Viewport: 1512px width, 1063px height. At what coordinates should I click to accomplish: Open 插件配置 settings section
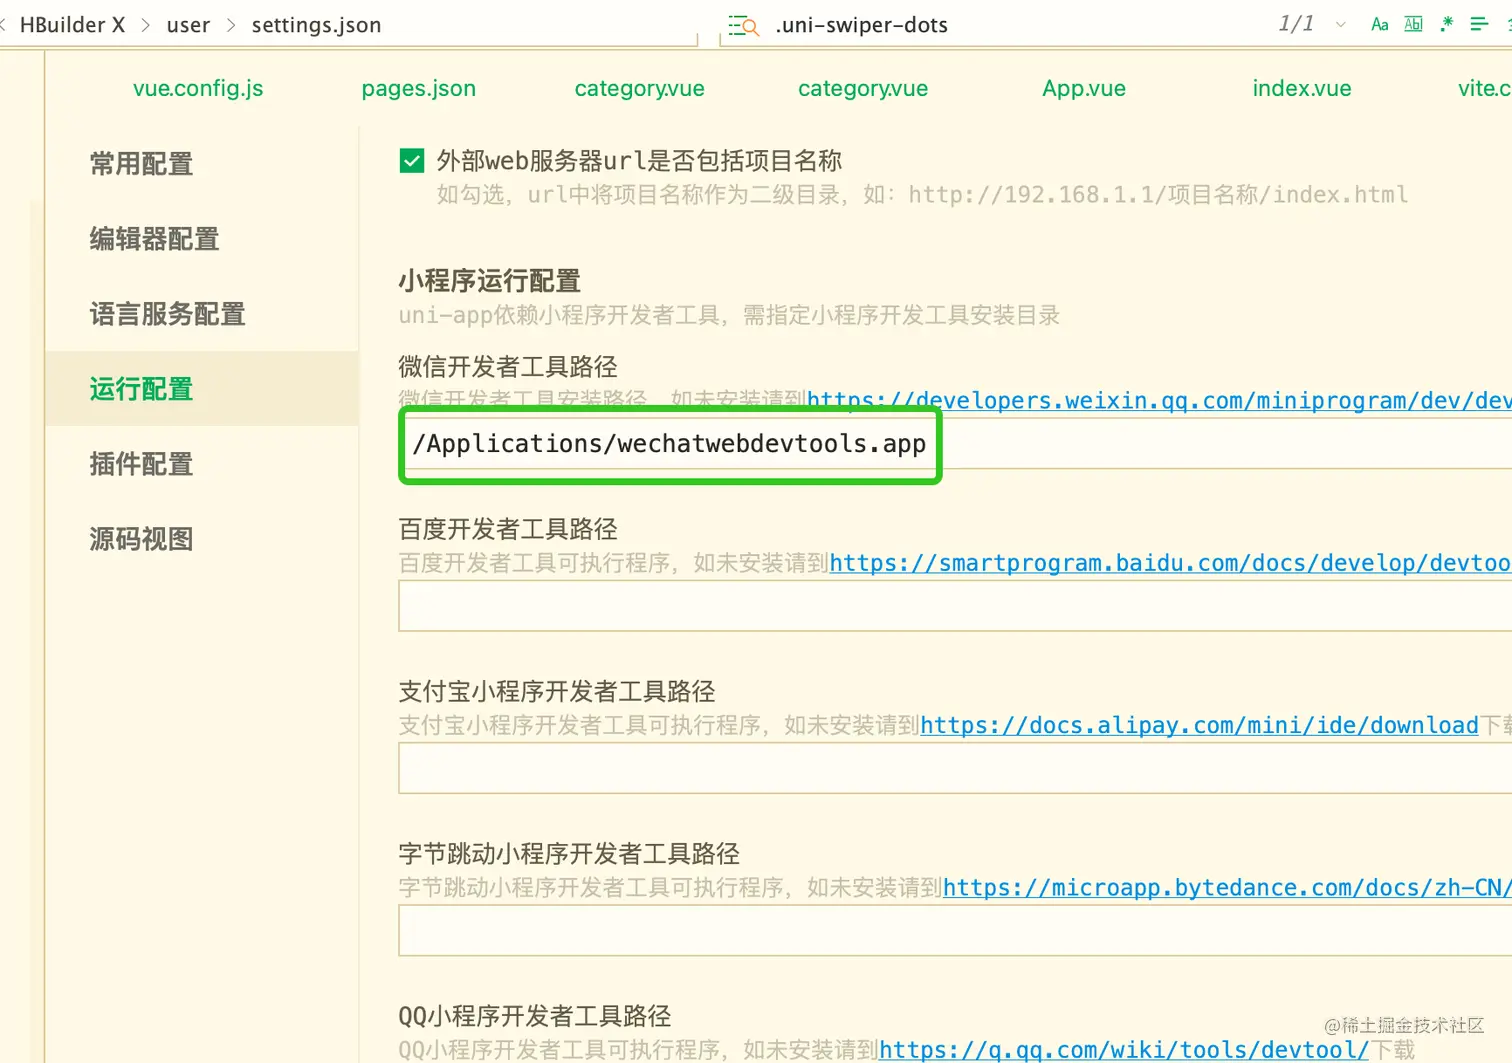point(141,464)
